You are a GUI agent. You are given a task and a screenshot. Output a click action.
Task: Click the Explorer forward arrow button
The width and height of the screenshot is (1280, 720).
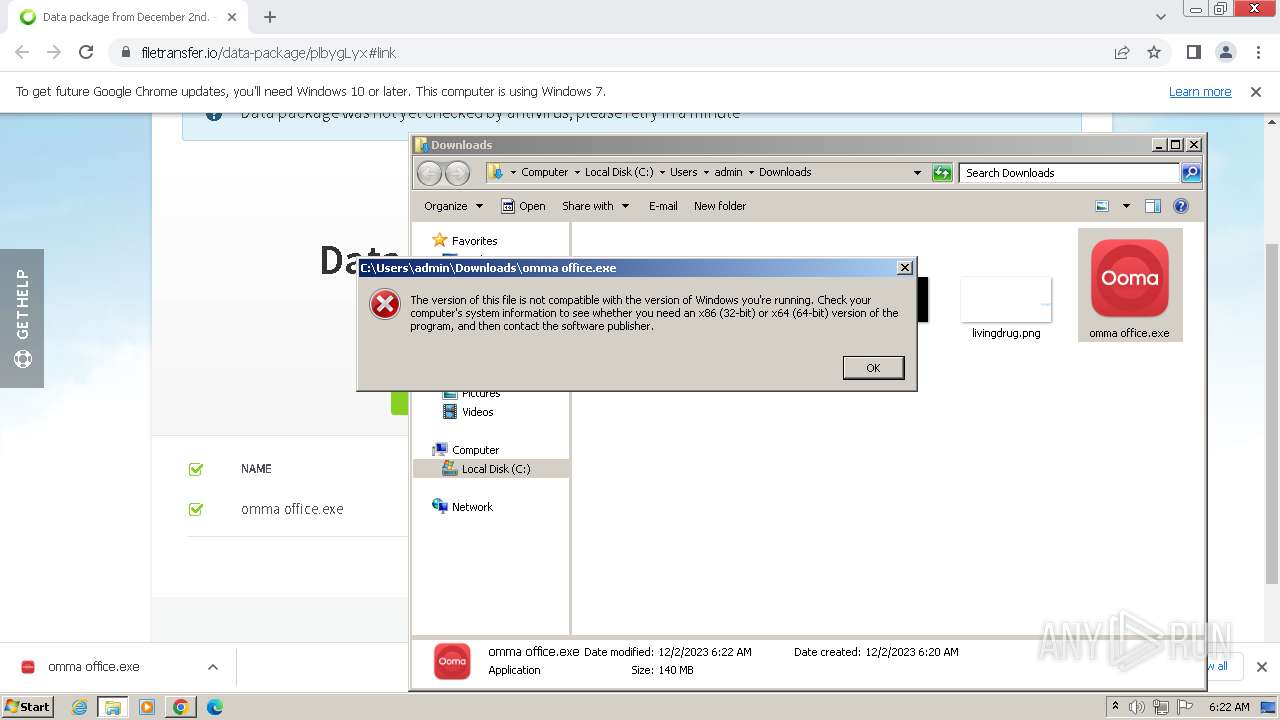[457, 173]
